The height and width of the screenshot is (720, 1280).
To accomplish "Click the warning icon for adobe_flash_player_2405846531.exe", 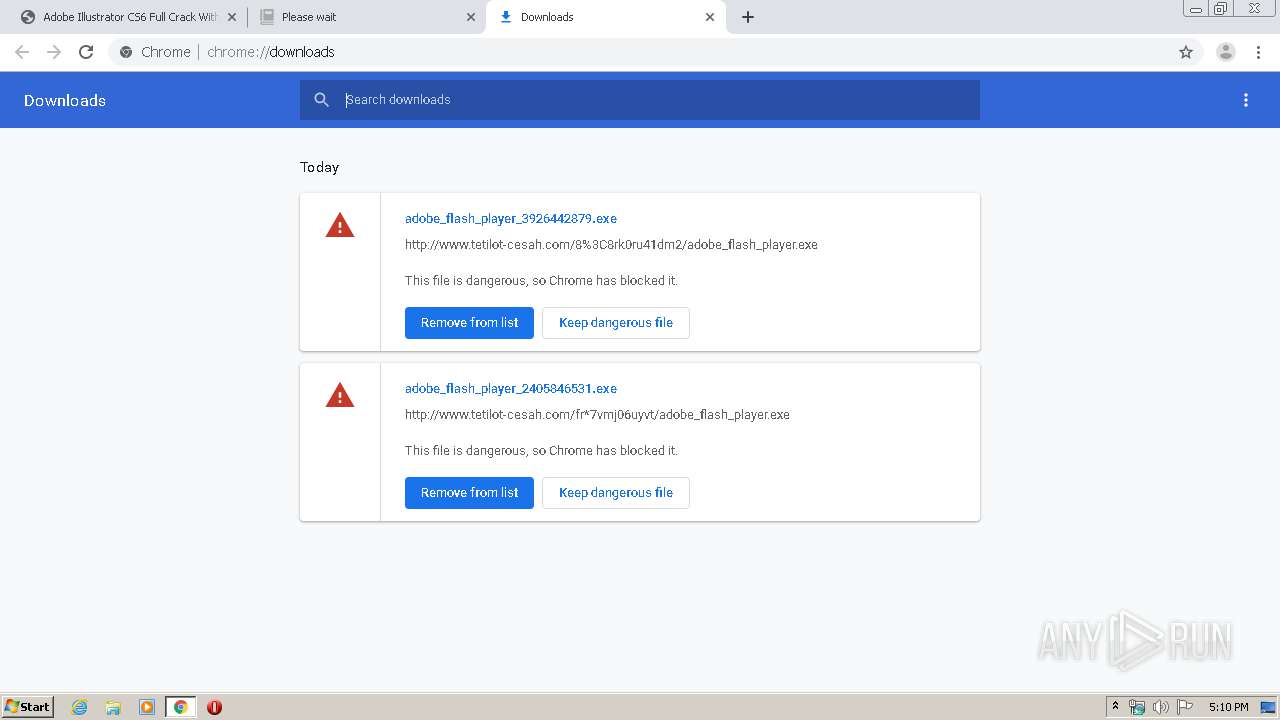I will [340, 396].
